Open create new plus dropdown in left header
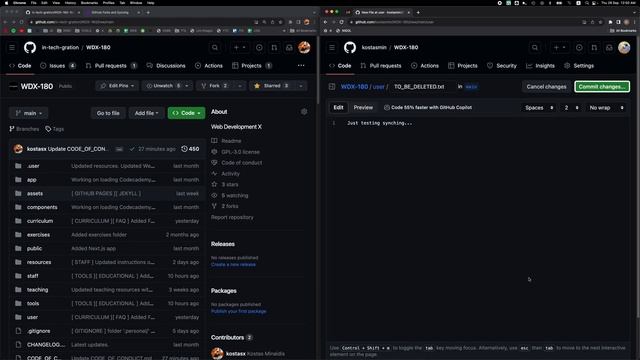 (x=240, y=47)
